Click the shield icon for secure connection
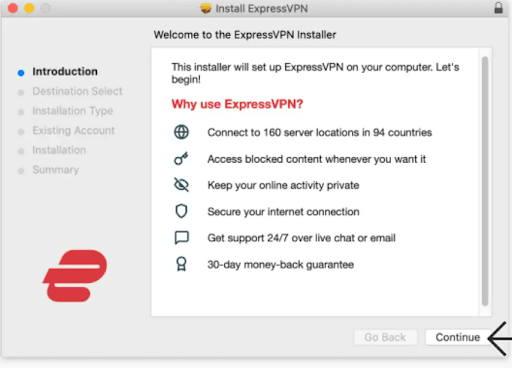 181,211
